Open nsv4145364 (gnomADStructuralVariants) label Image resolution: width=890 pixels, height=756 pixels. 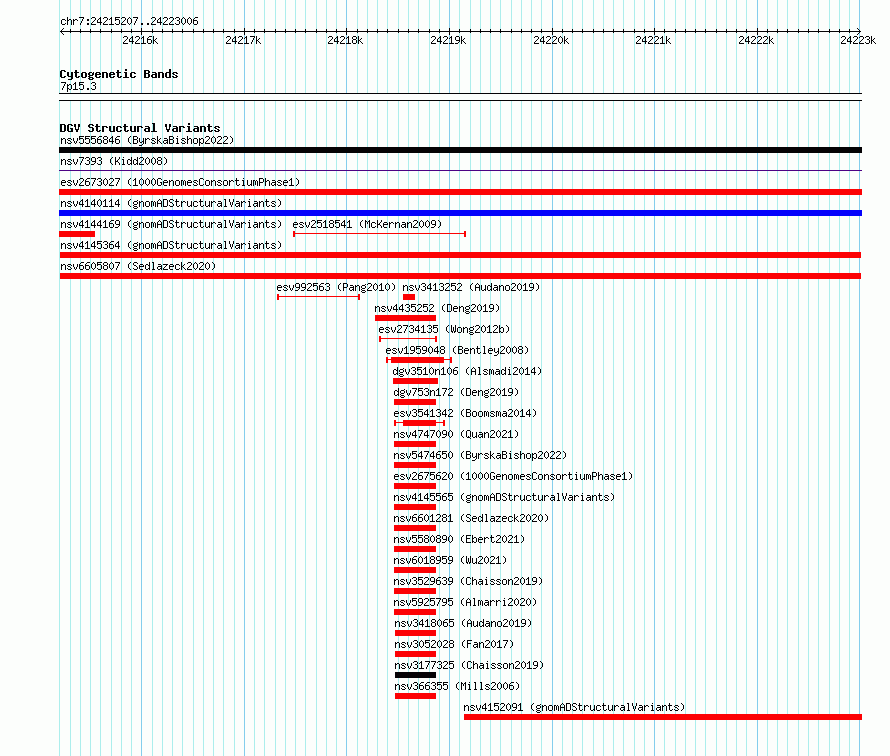click(x=171, y=245)
